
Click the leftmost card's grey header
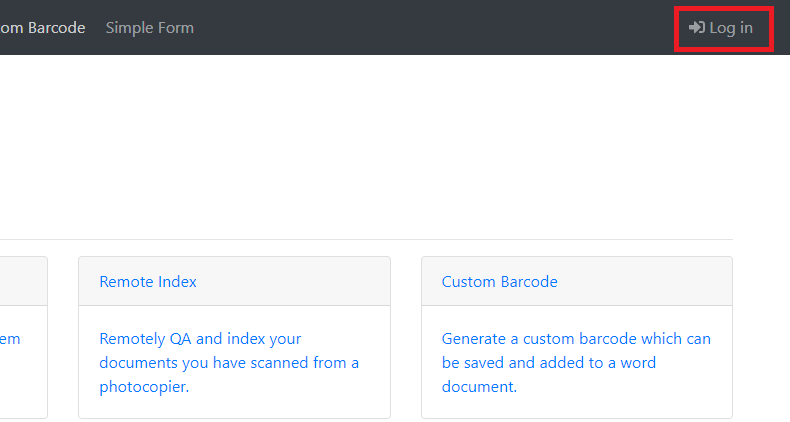click(x=20, y=282)
